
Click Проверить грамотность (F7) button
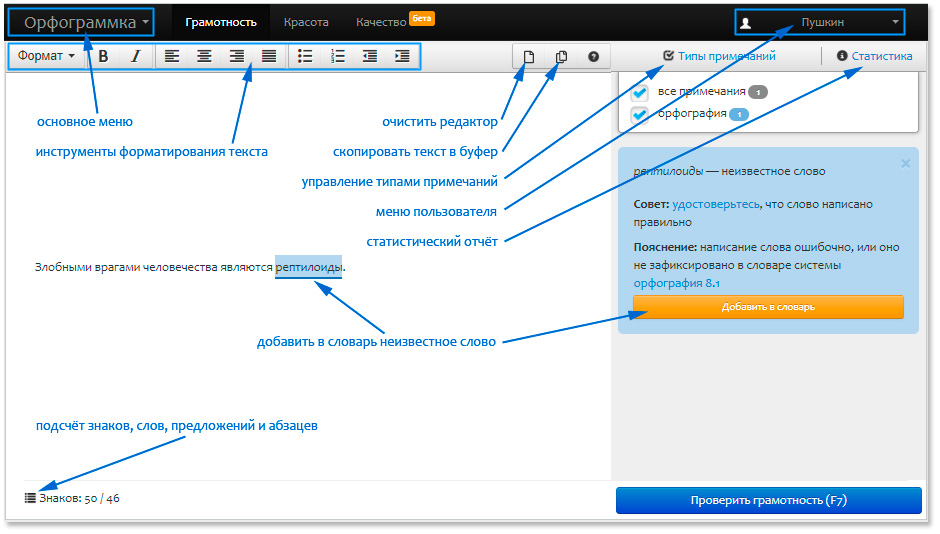pyautogui.click(x=769, y=500)
